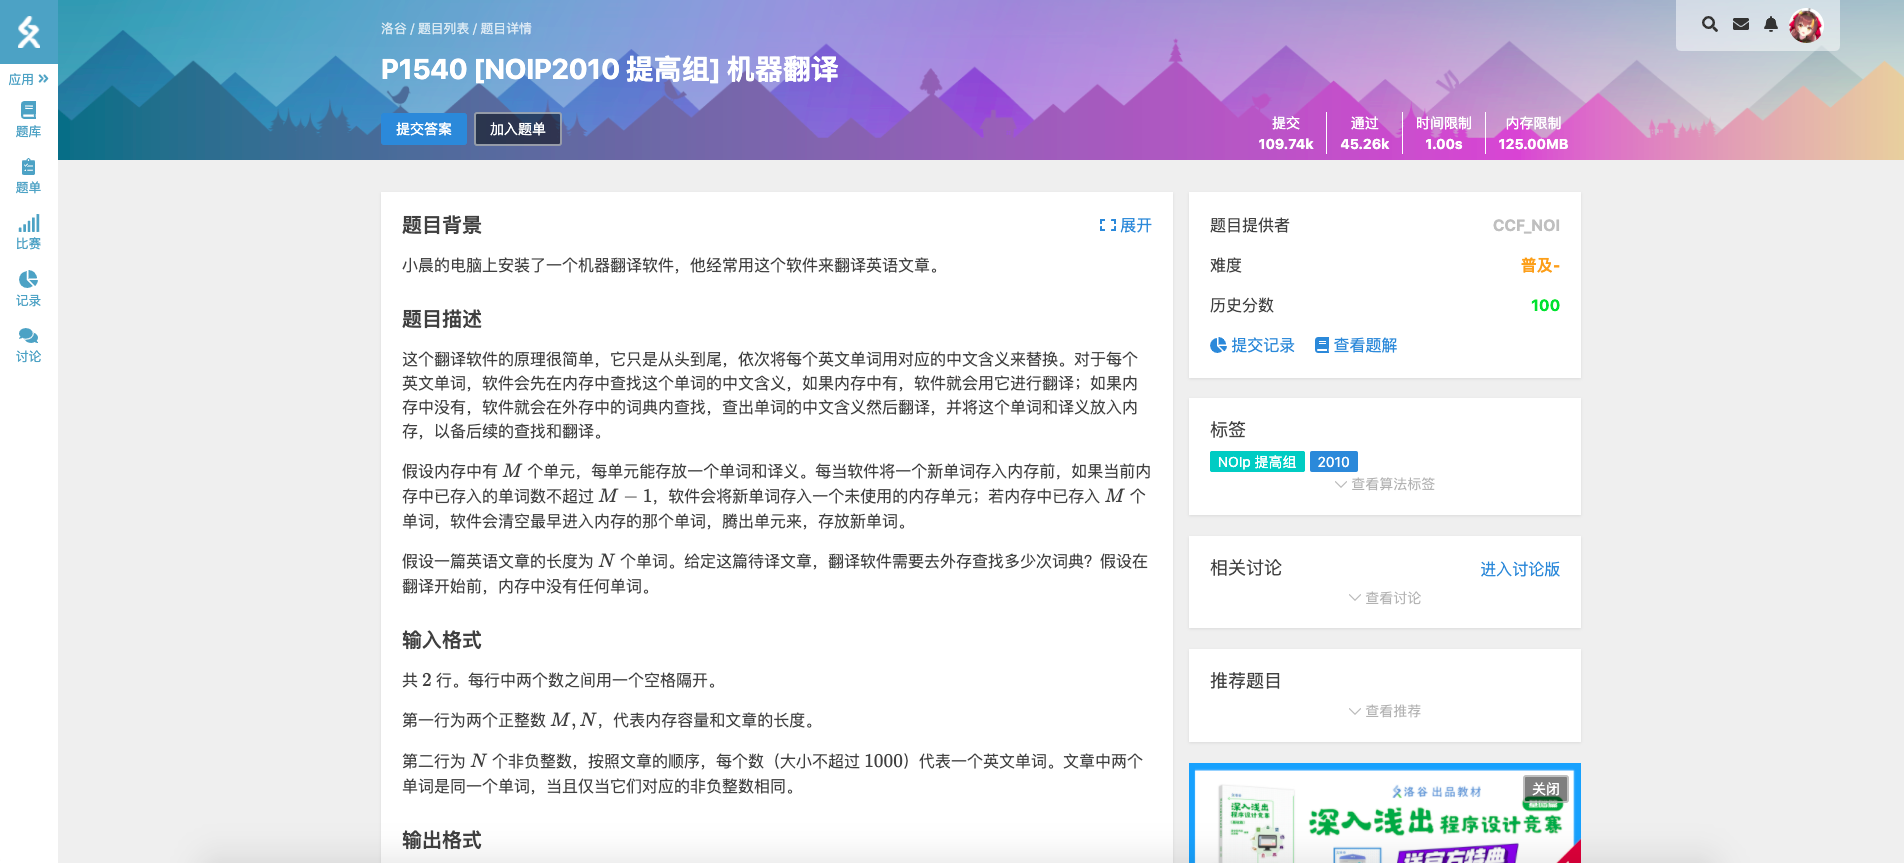Open the user avatar menu

point(1806,26)
